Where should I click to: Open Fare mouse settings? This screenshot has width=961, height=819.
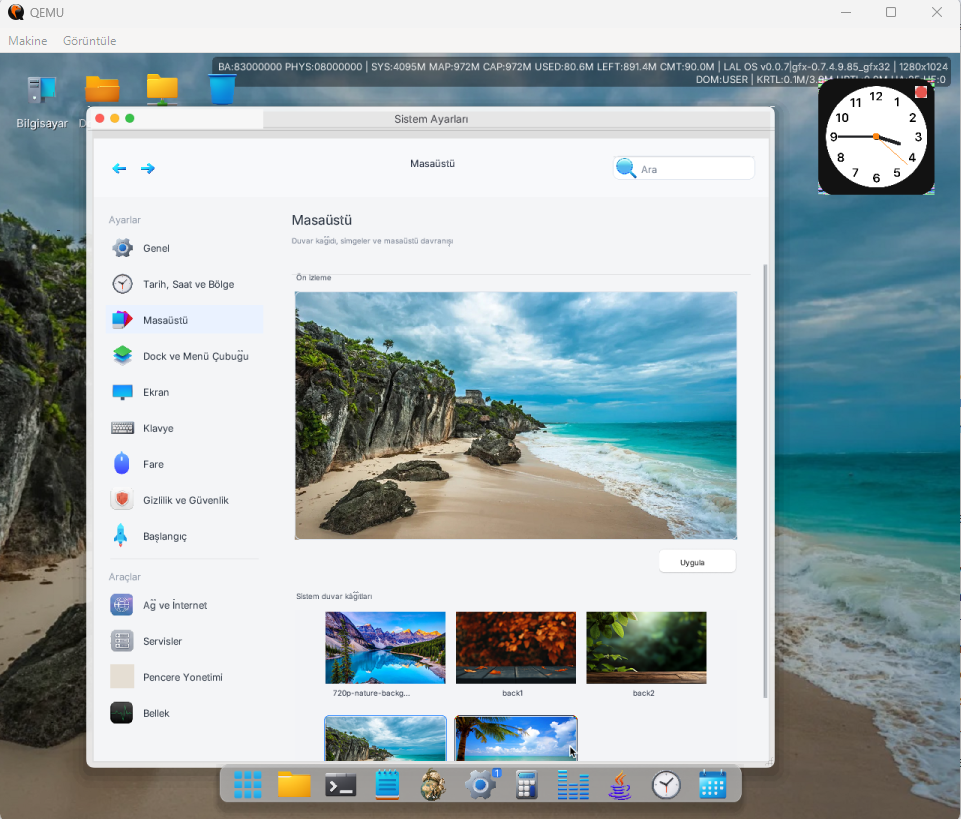[184, 464]
